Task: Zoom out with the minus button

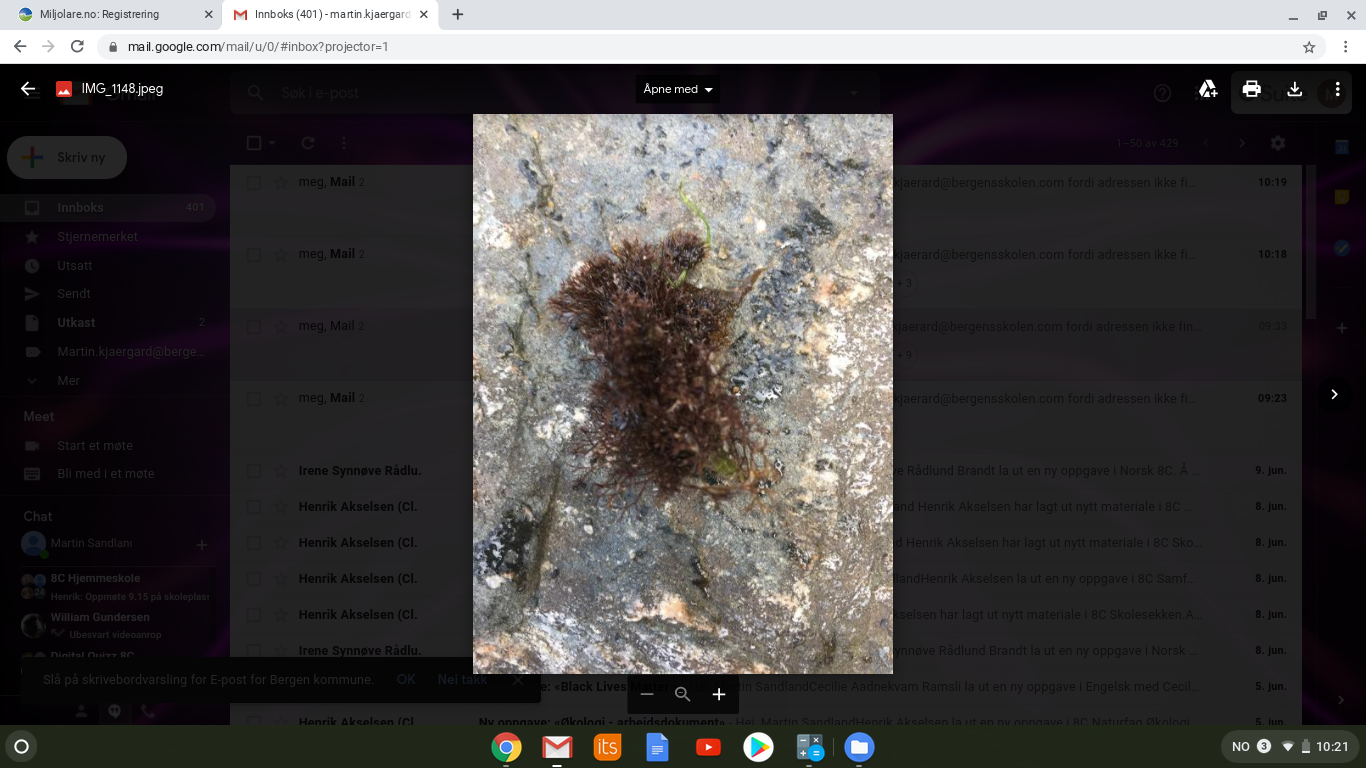Action: click(647, 694)
